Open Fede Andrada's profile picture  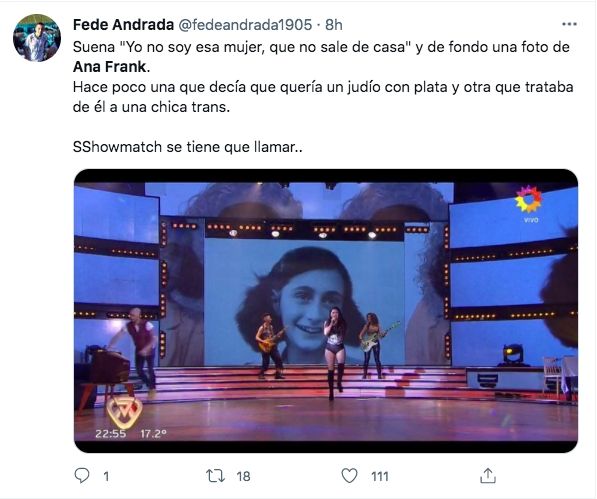[x=37, y=38]
